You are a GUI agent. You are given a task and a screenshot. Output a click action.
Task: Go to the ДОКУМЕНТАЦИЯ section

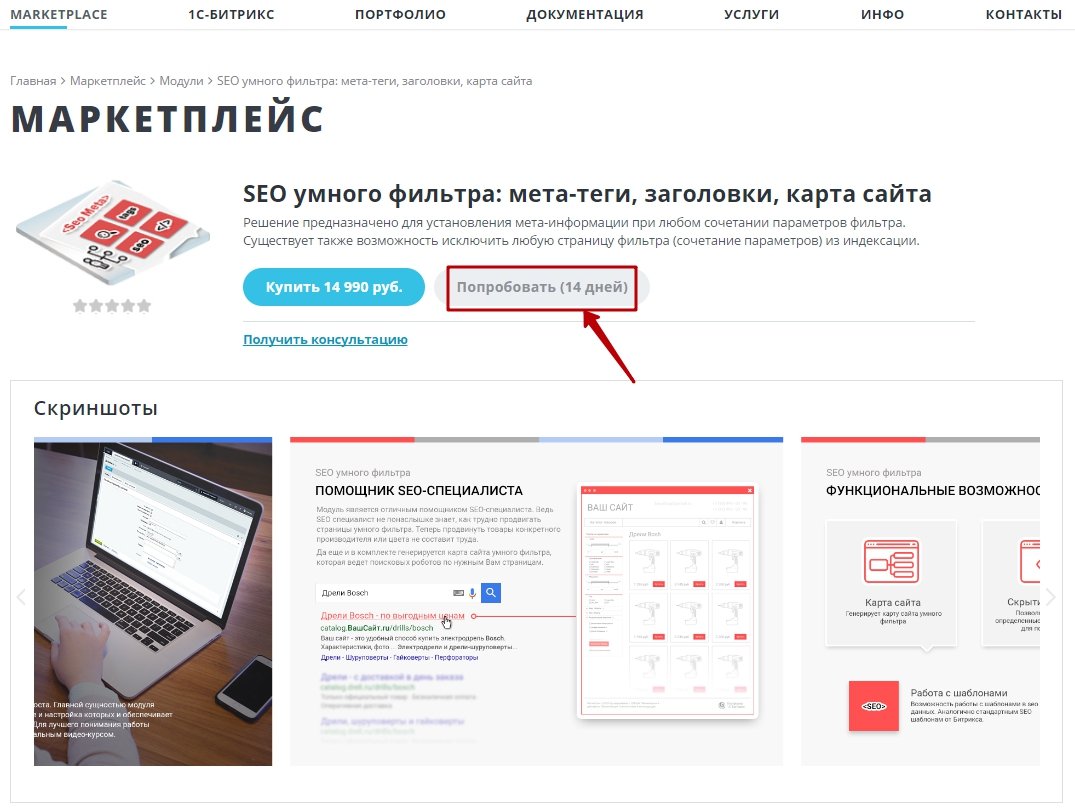point(585,14)
